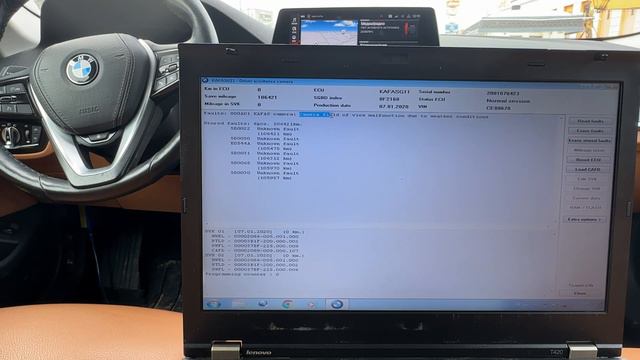Click the Erase stored faults button
The width and height of the screenshot is (640, 360).
click(590, 140)
